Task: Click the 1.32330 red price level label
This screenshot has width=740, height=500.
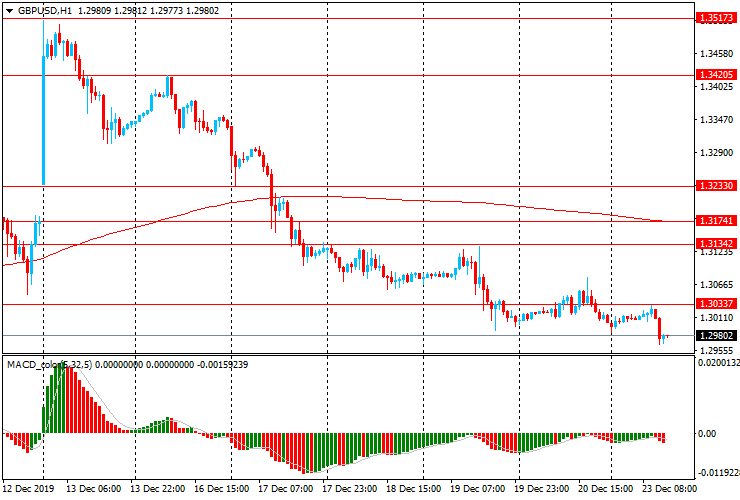Action: coord(716,186)
